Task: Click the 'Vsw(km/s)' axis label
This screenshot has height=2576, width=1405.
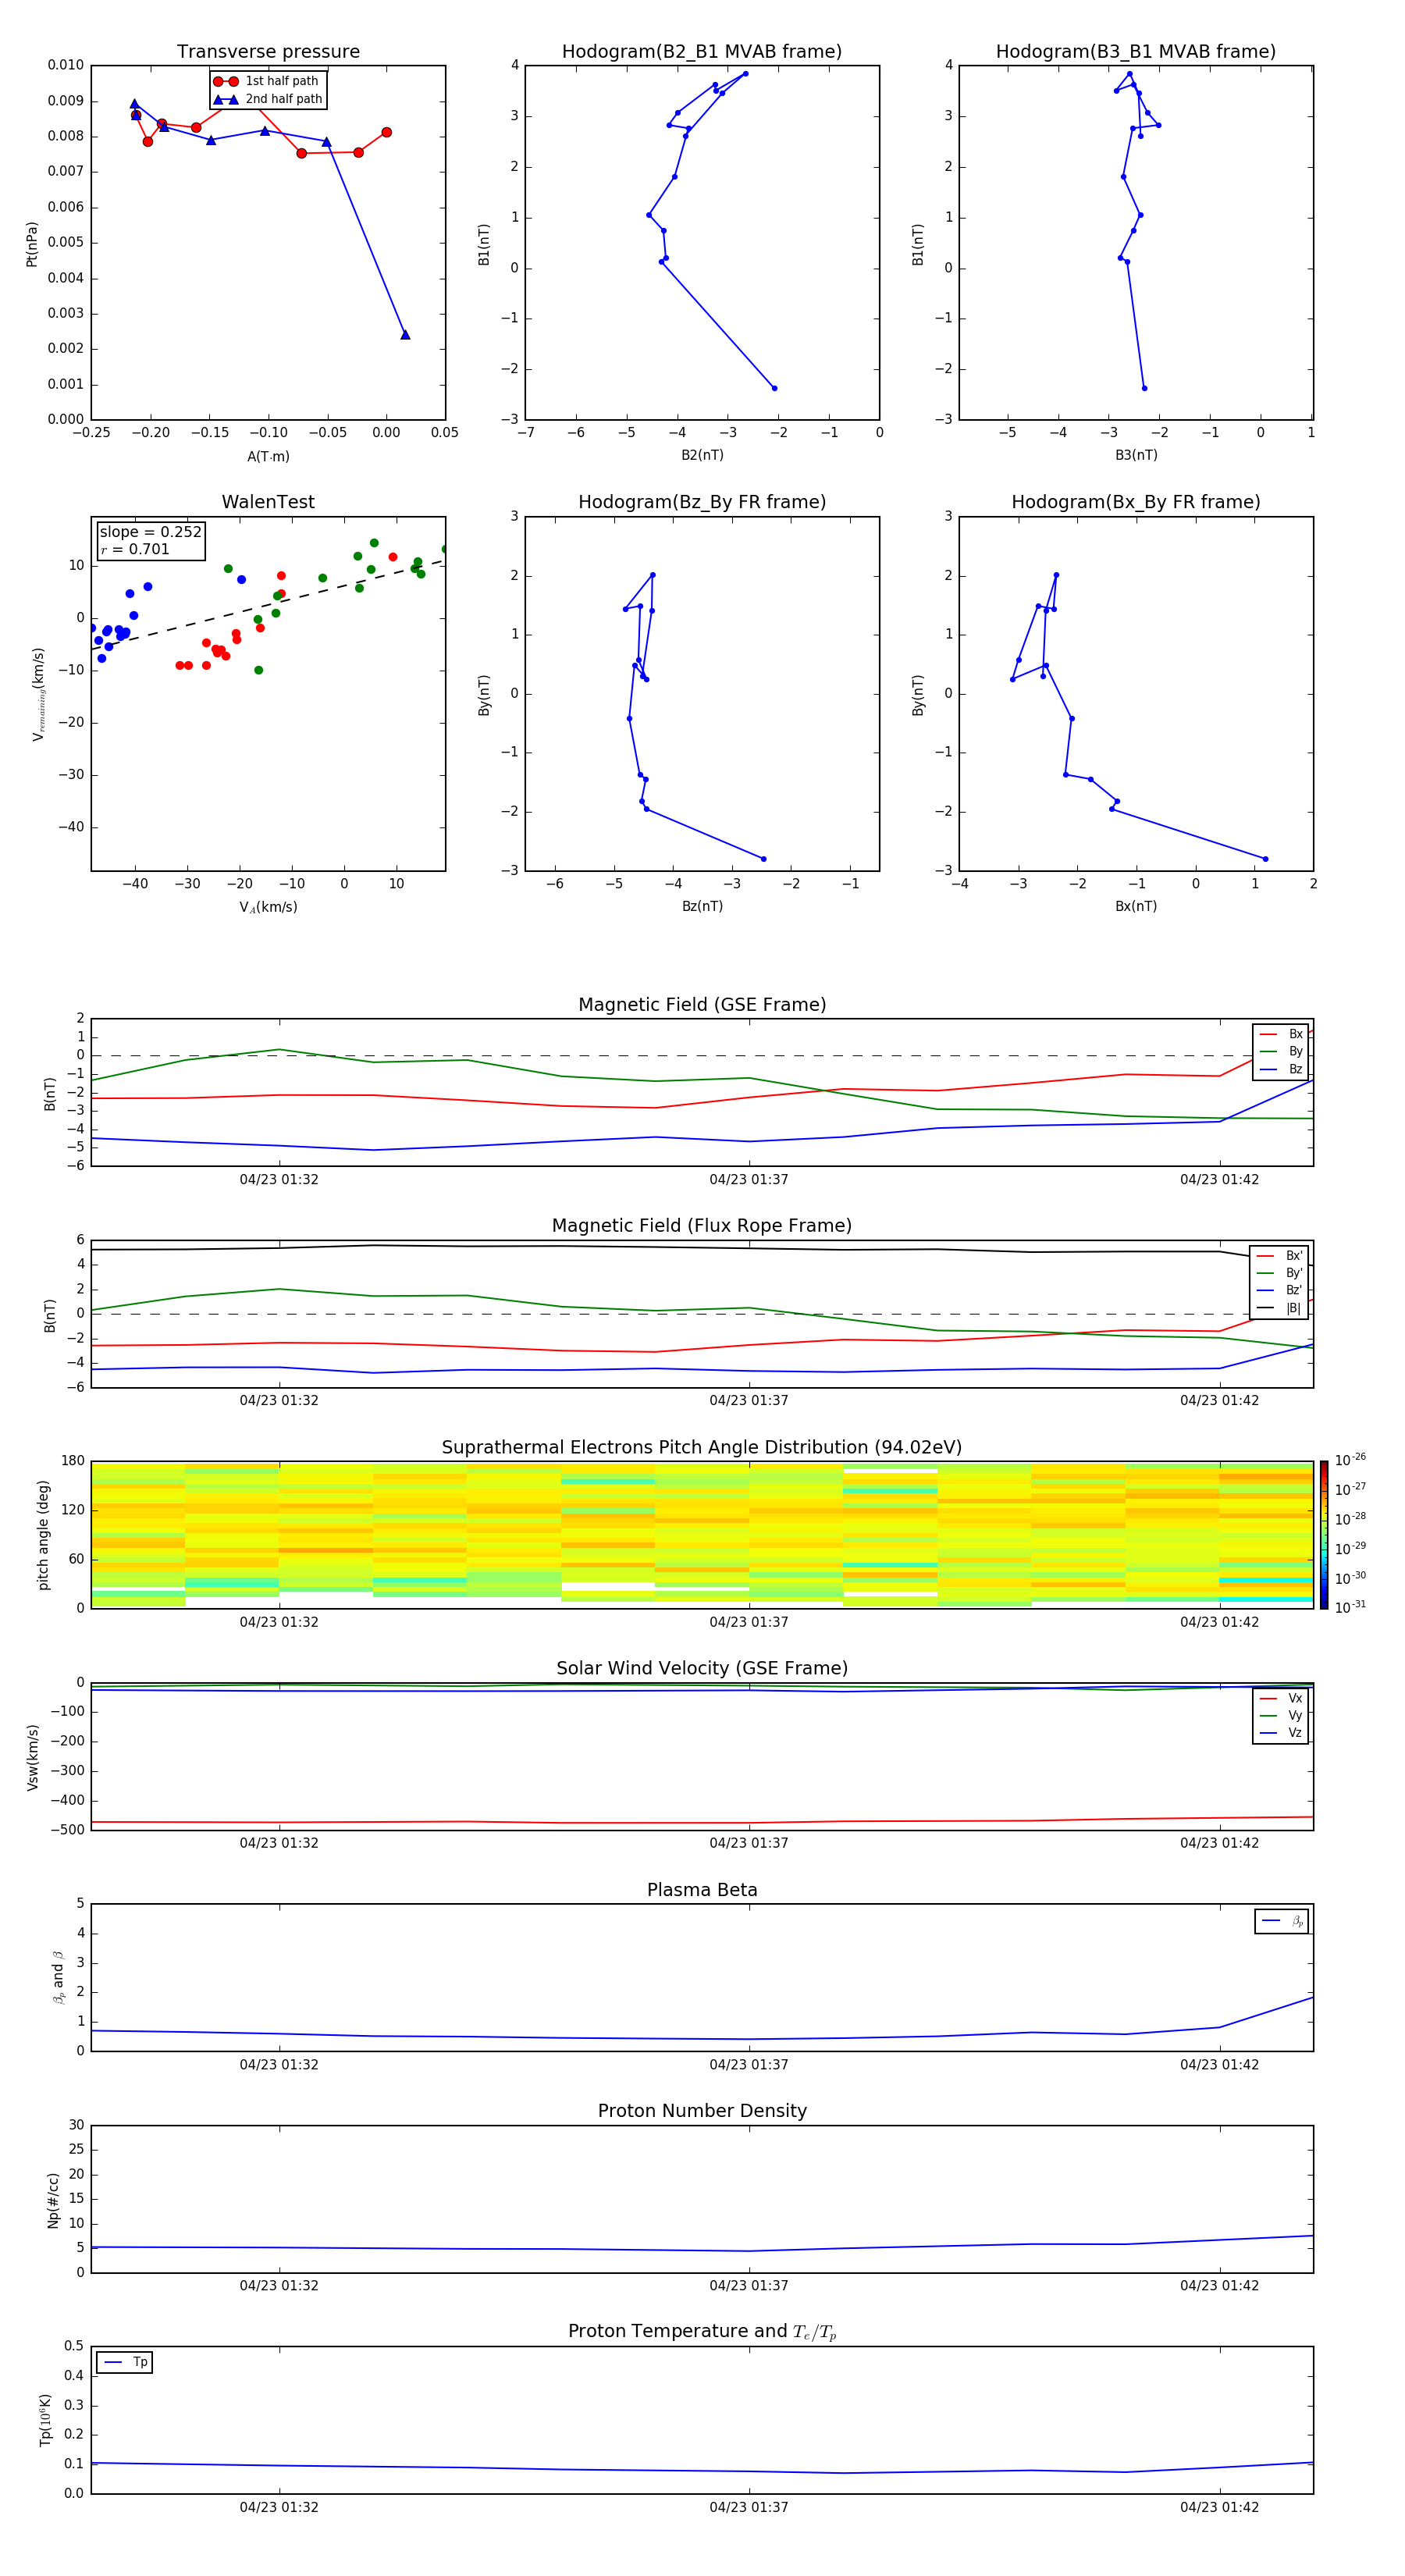Action: (x=32, y=1757)
